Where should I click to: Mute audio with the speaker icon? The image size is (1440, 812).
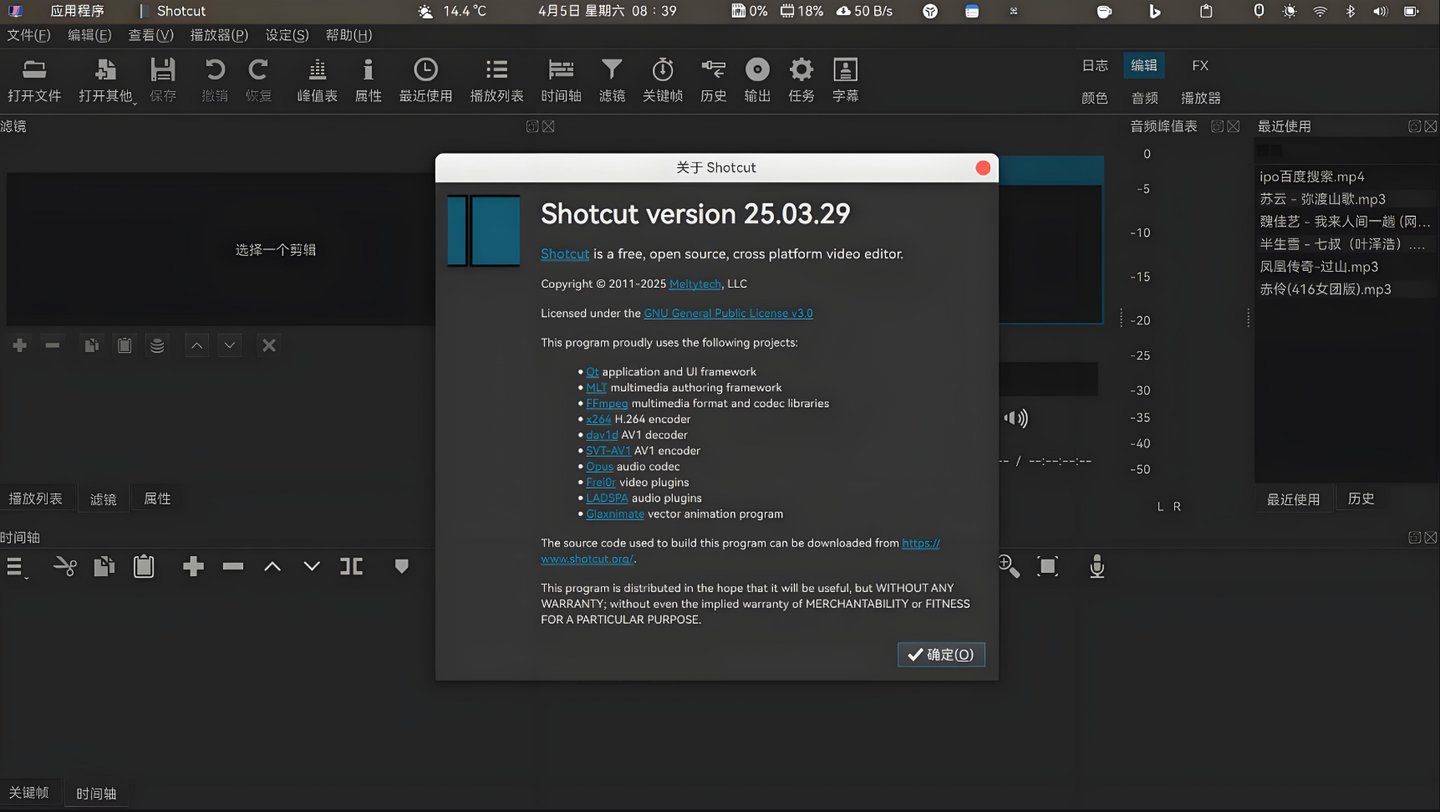1015,418
